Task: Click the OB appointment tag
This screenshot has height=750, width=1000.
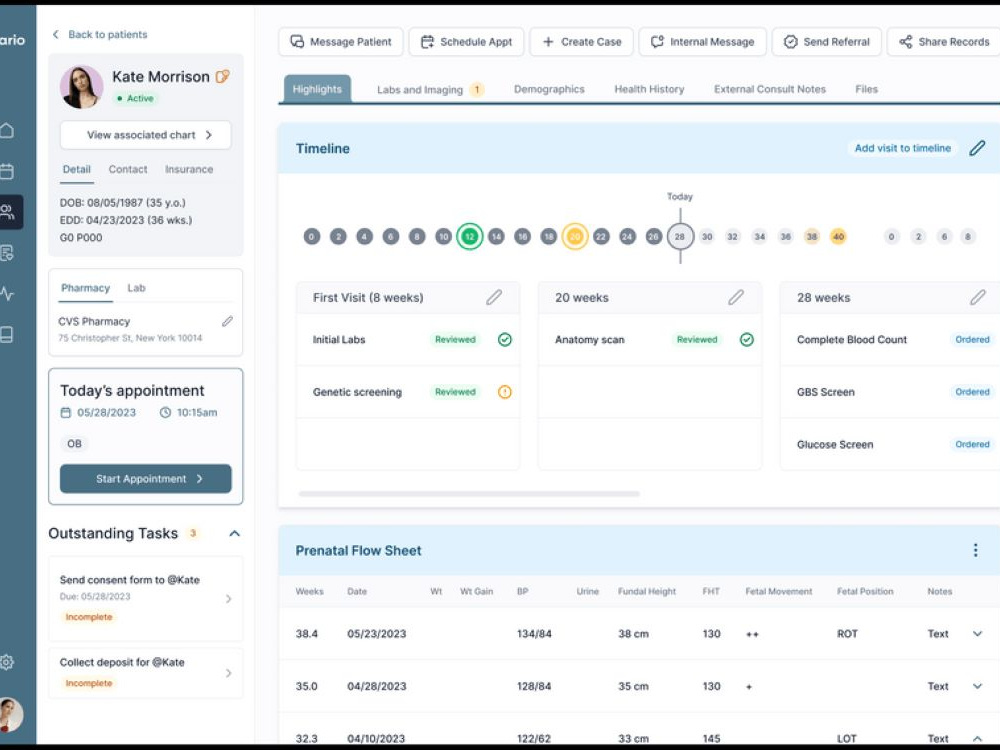Action: click(74, 443)
